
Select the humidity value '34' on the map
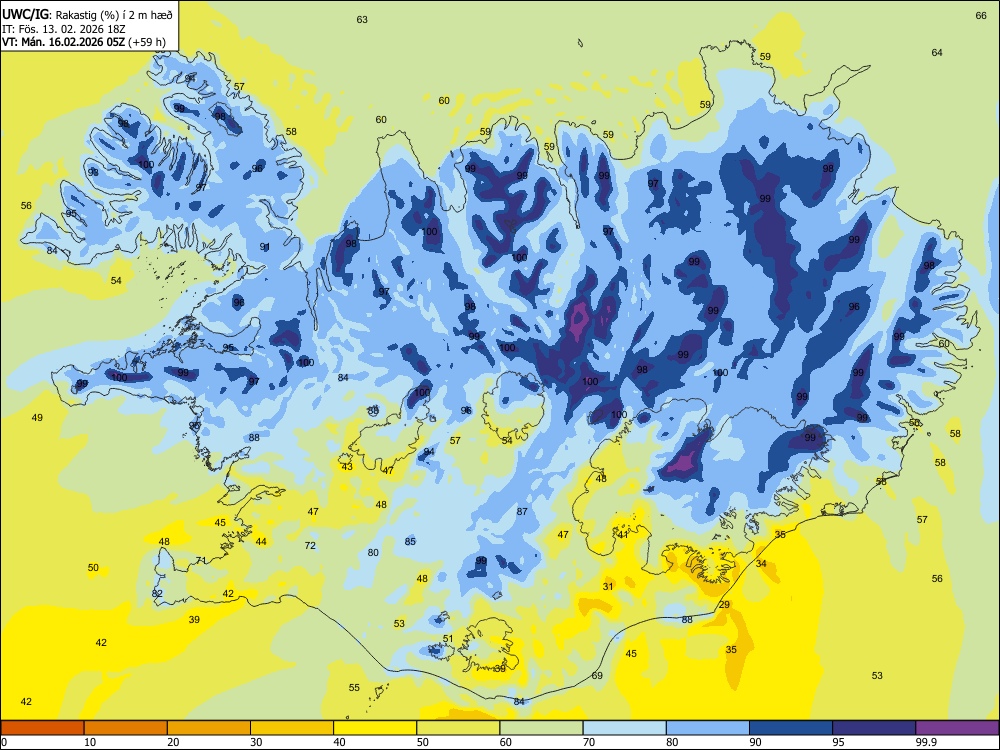coord(761,564)
